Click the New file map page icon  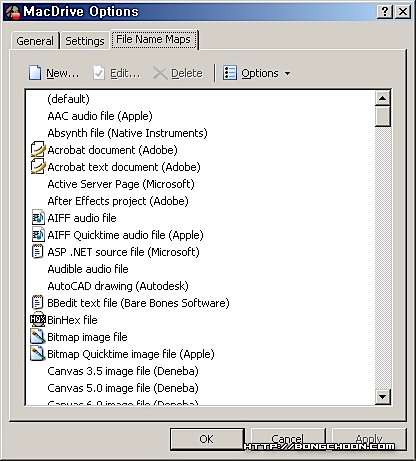pos(35,73)
